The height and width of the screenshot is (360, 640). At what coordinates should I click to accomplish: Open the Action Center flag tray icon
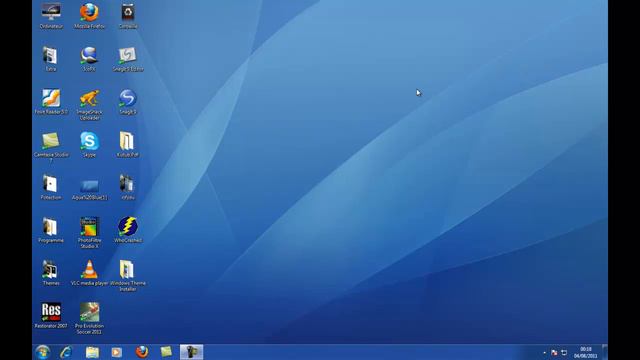(x=554, y=352)
